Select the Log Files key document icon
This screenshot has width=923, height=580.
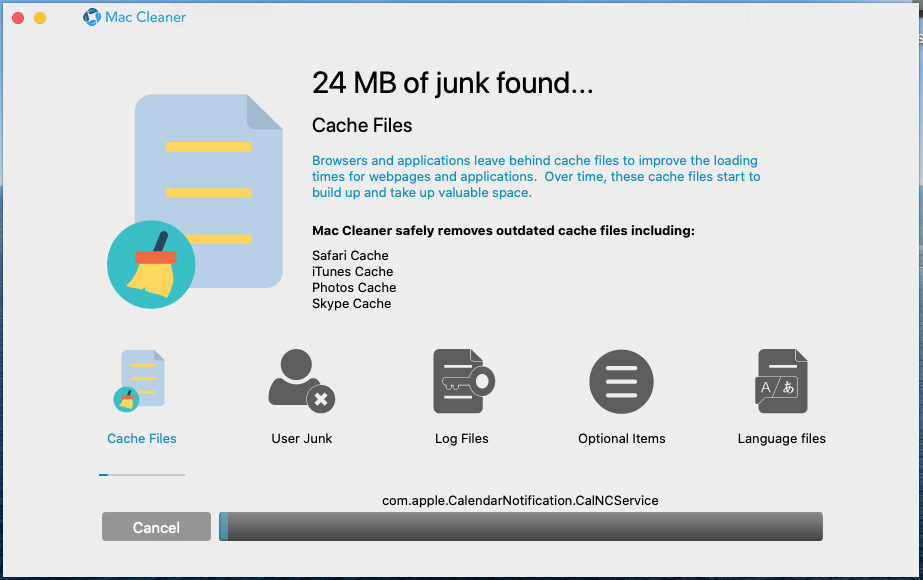tap(463, 381)
